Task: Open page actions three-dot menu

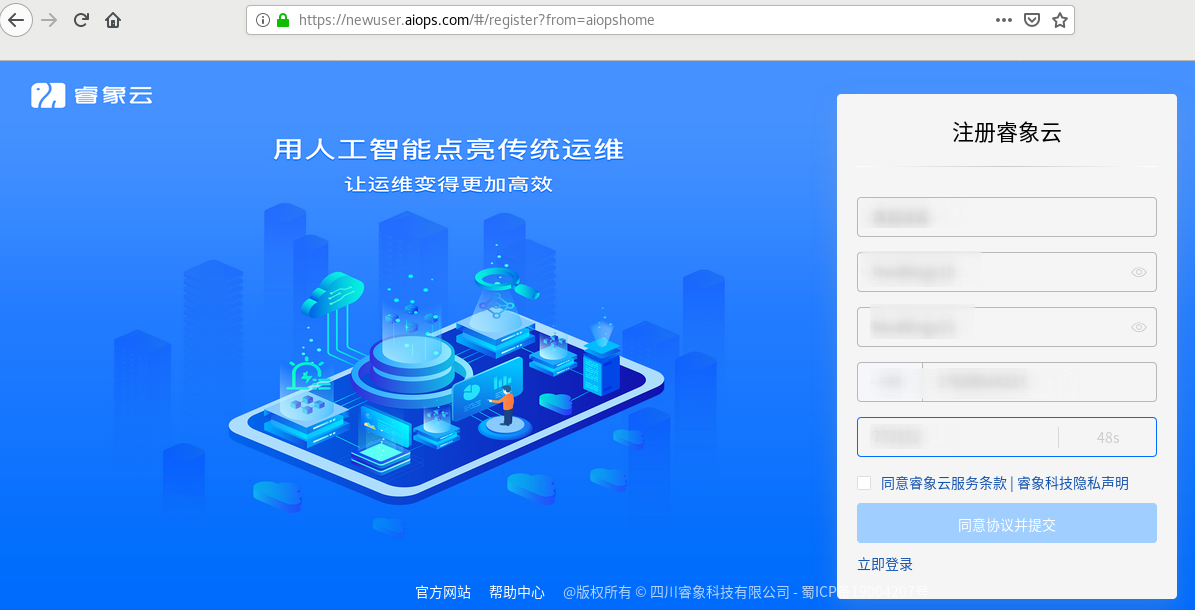Action: (1004, 21)
